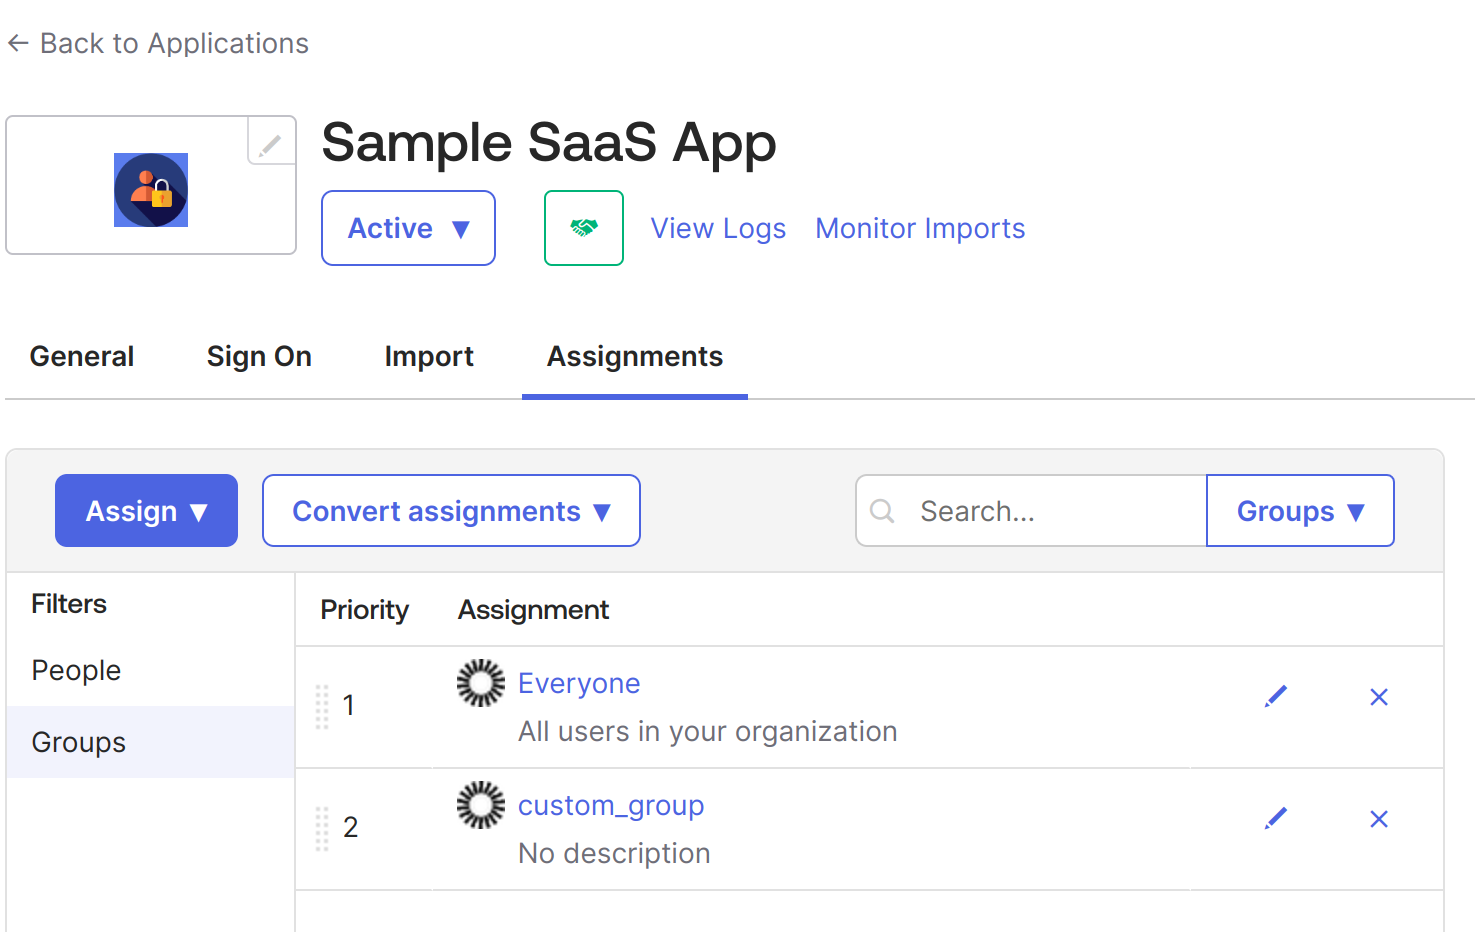Screen dimensions: 1475x932
Task: Edit the custom_group assignment
Action: pos(1276,819)
